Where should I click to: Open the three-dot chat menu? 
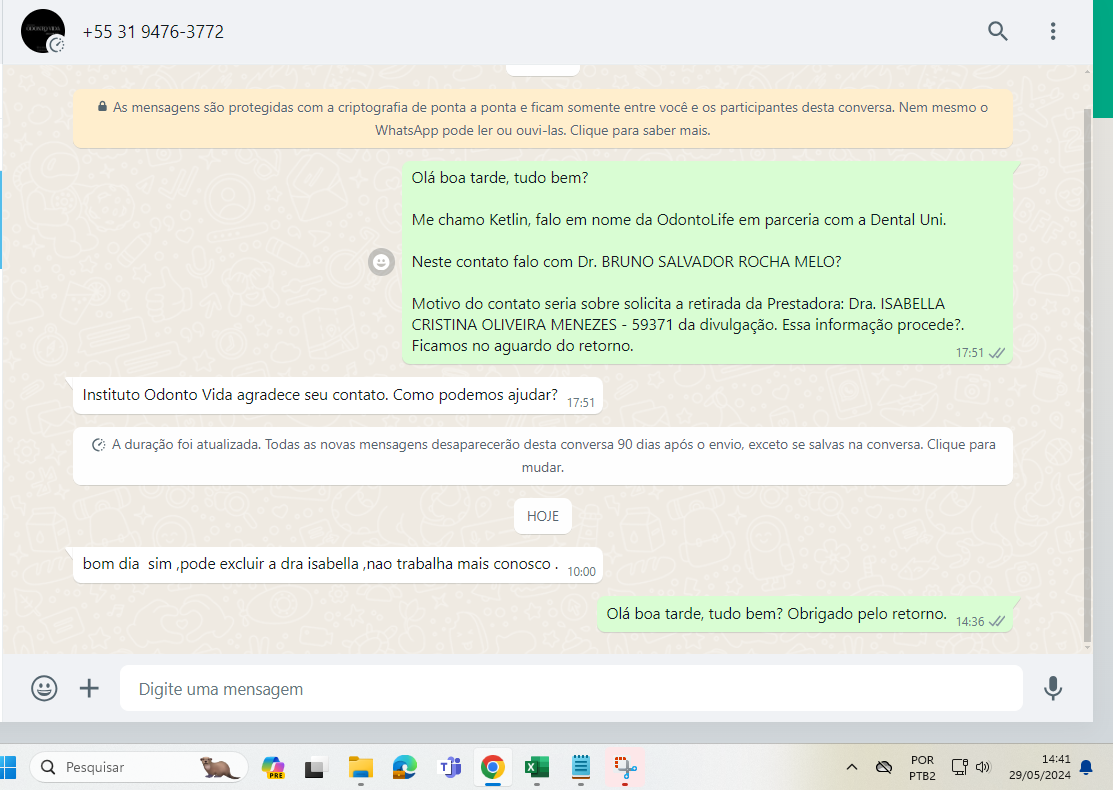[x=1053, y=31]
